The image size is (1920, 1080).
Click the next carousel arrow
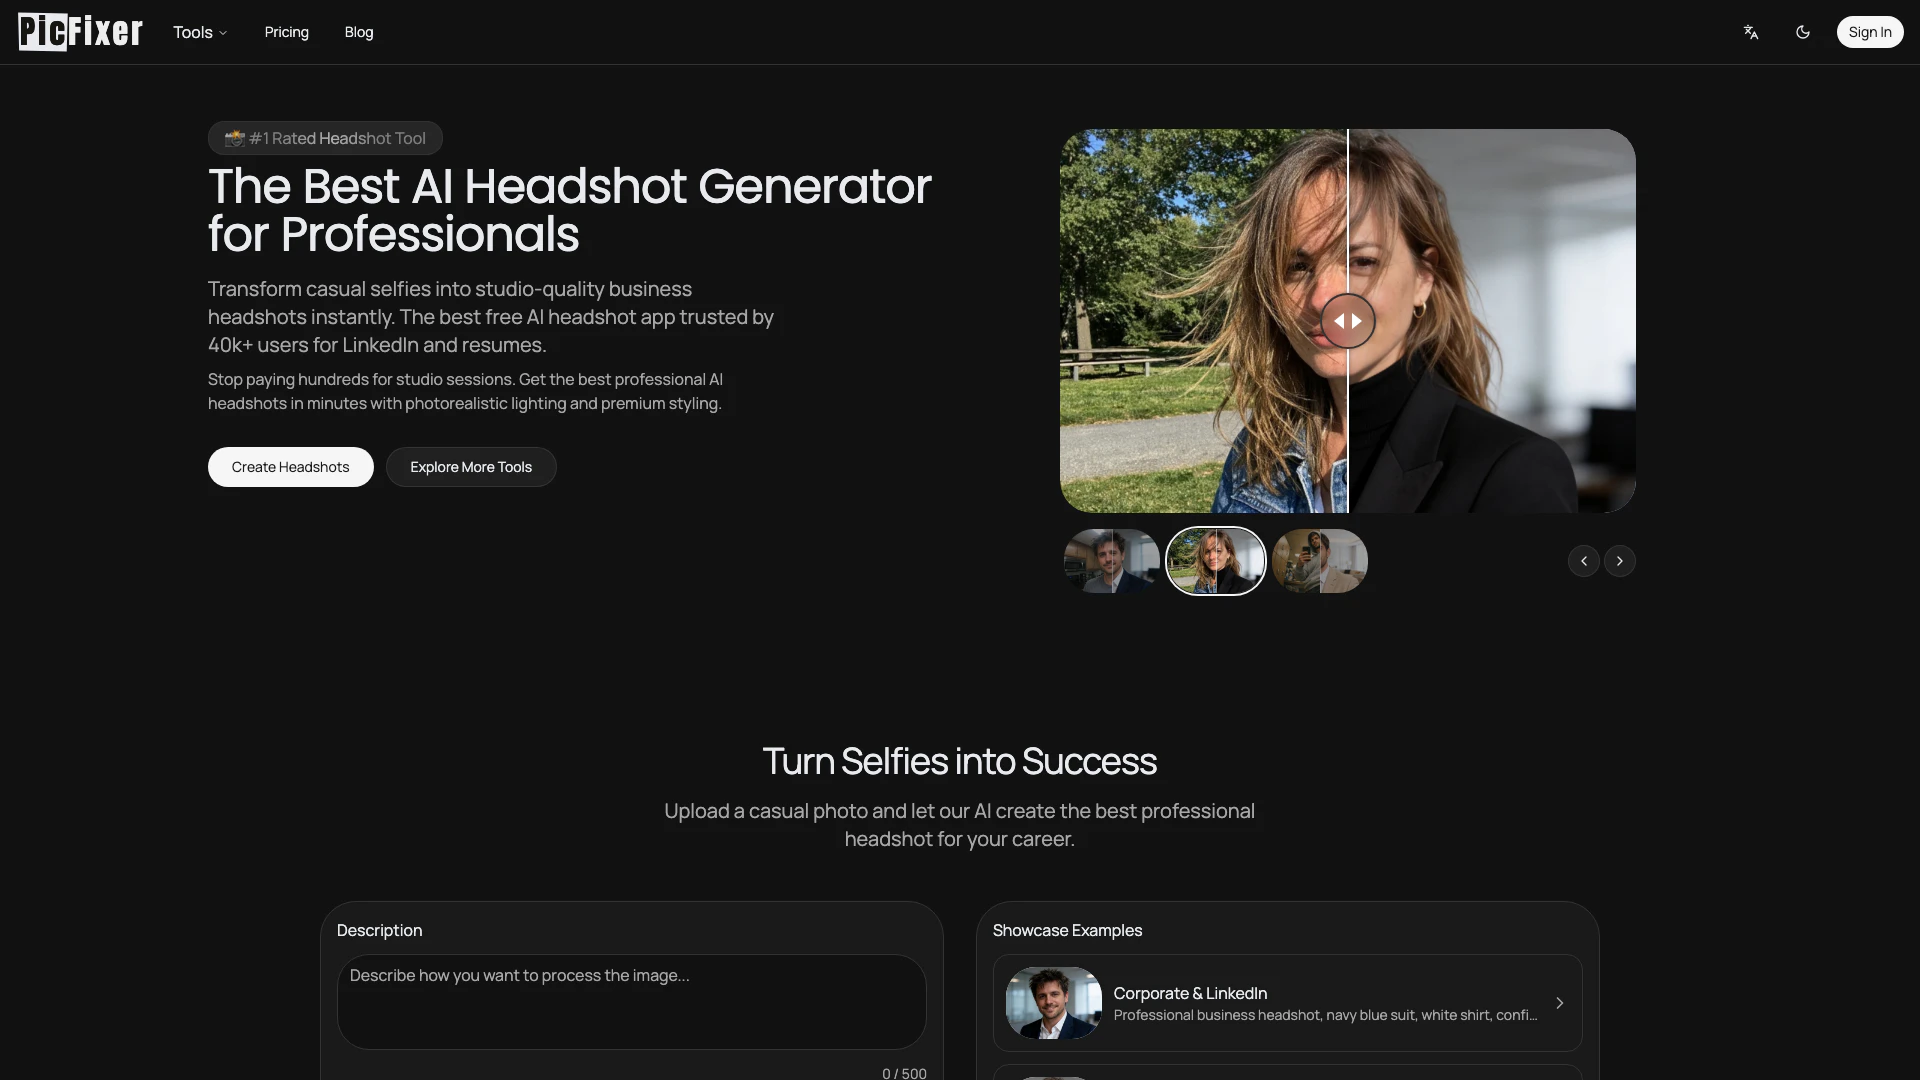(1619, 561)
